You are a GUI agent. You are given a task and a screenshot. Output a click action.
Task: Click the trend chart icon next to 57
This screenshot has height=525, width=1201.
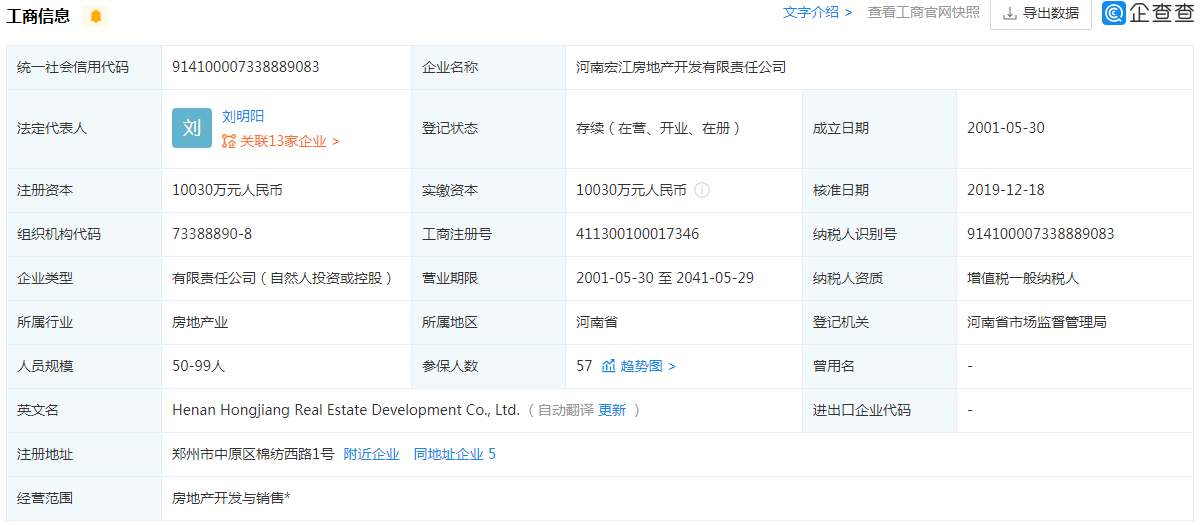click(608, 366)
